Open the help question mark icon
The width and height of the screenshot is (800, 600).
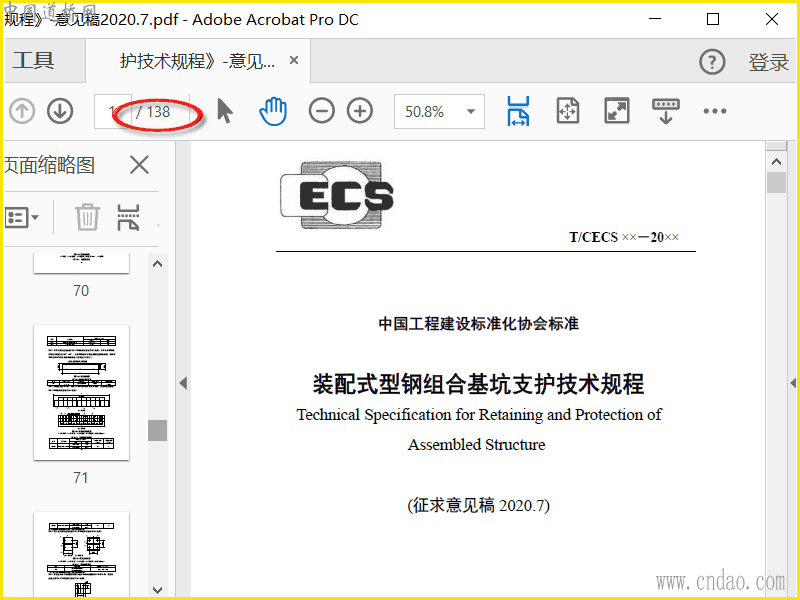click(x=712, y=62)
